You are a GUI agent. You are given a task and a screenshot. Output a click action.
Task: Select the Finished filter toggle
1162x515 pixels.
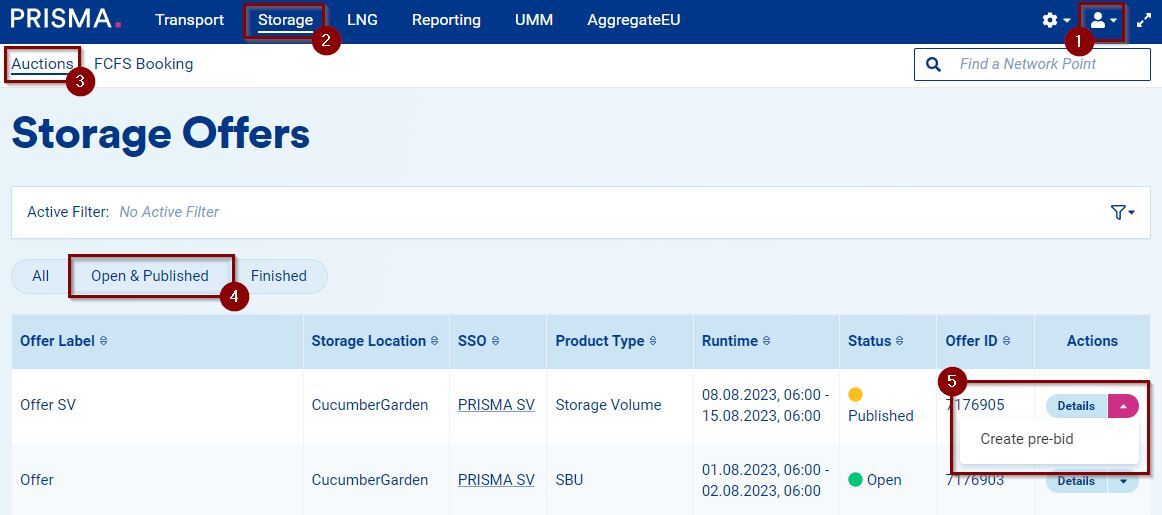278,276
